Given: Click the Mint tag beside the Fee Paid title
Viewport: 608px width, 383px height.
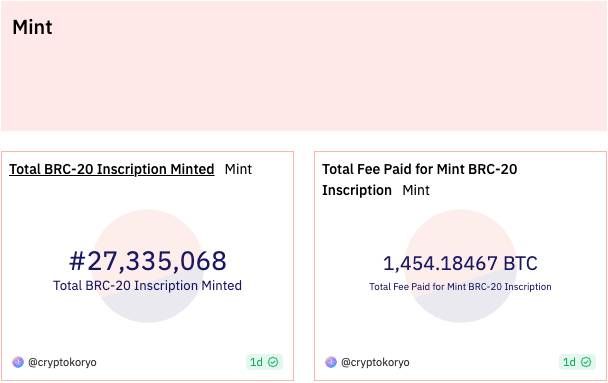Looking at the screenshot, I should point(416,190).
